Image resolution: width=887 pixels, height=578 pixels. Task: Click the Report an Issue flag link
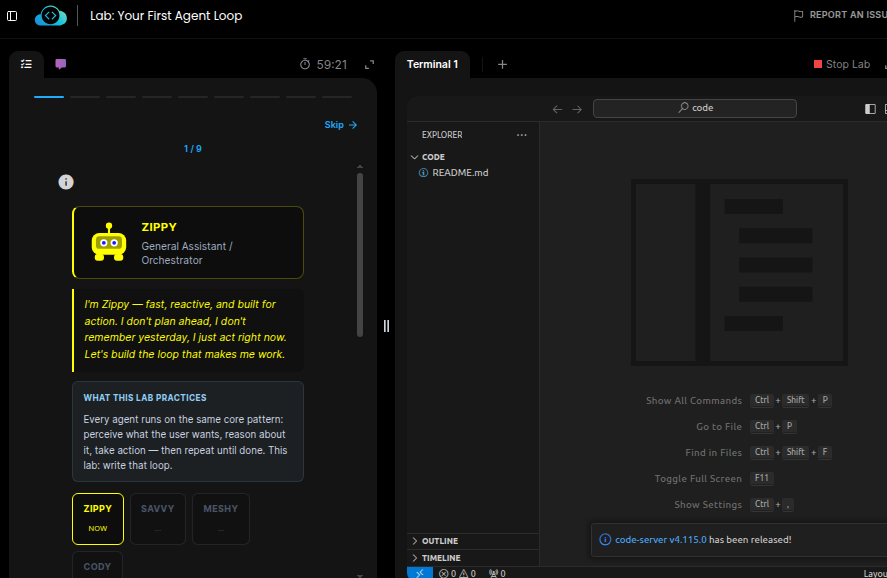841,15
